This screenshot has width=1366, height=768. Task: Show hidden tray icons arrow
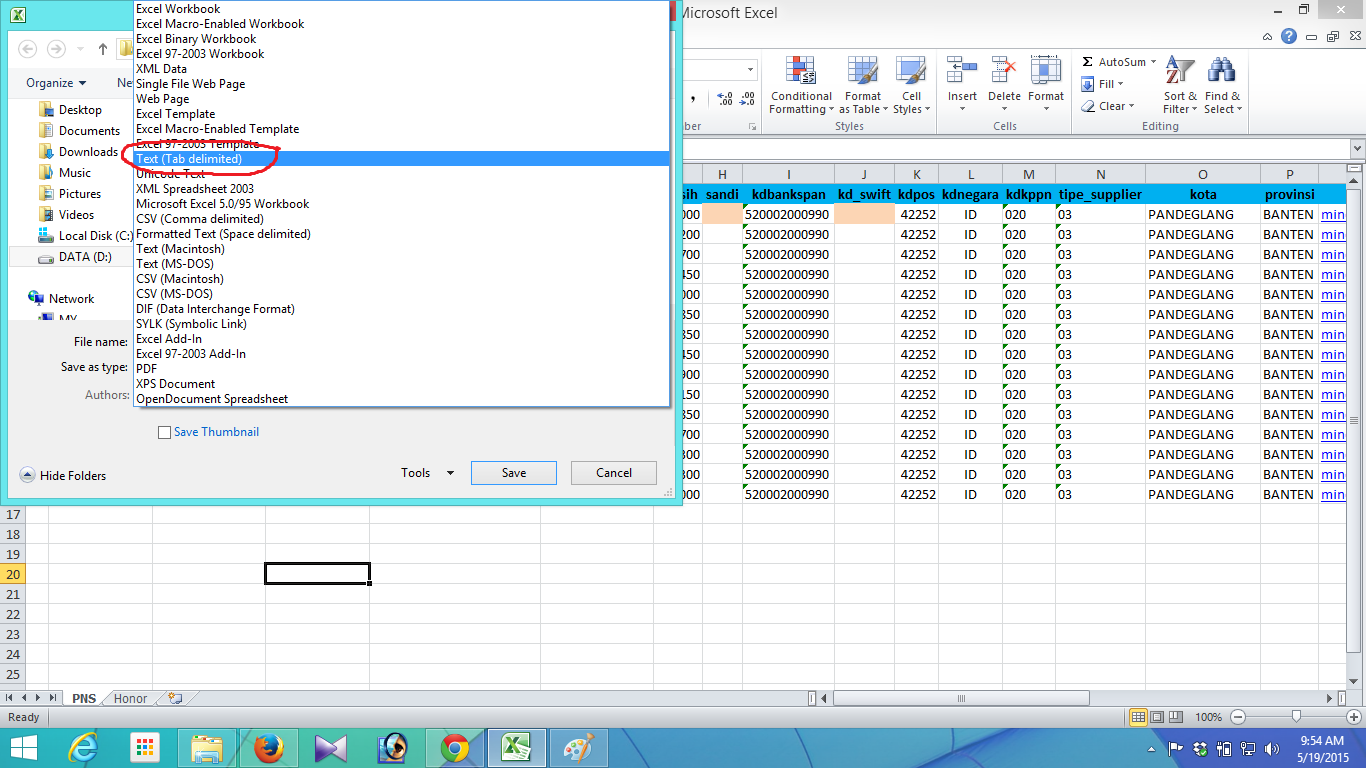(x=1149, y=748)
